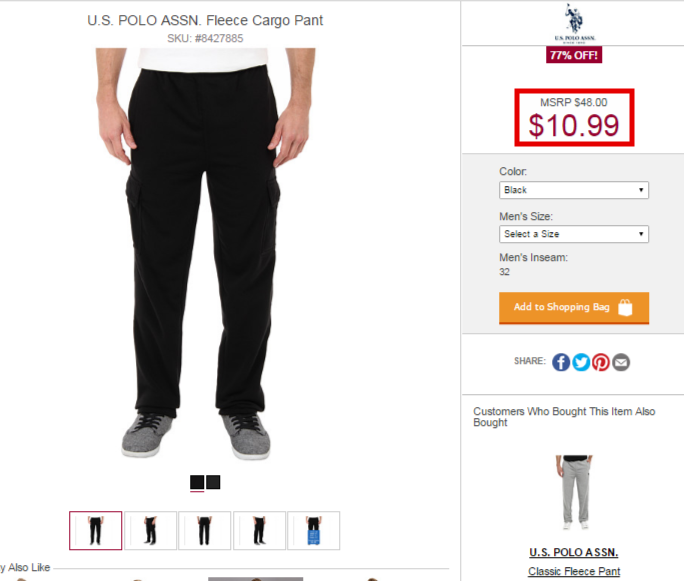Click the main black cargo pant image

pos(205,254)
